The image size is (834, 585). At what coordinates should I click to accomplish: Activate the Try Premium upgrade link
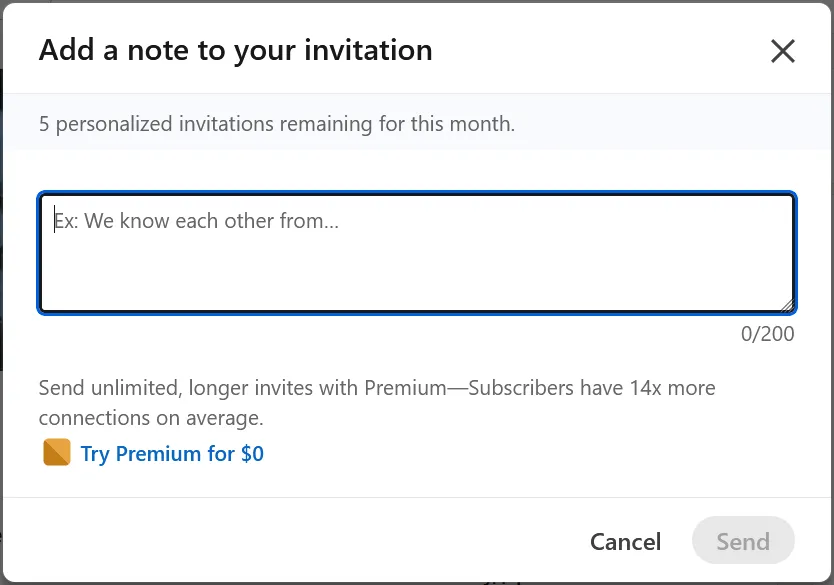(x=172, y=453)
